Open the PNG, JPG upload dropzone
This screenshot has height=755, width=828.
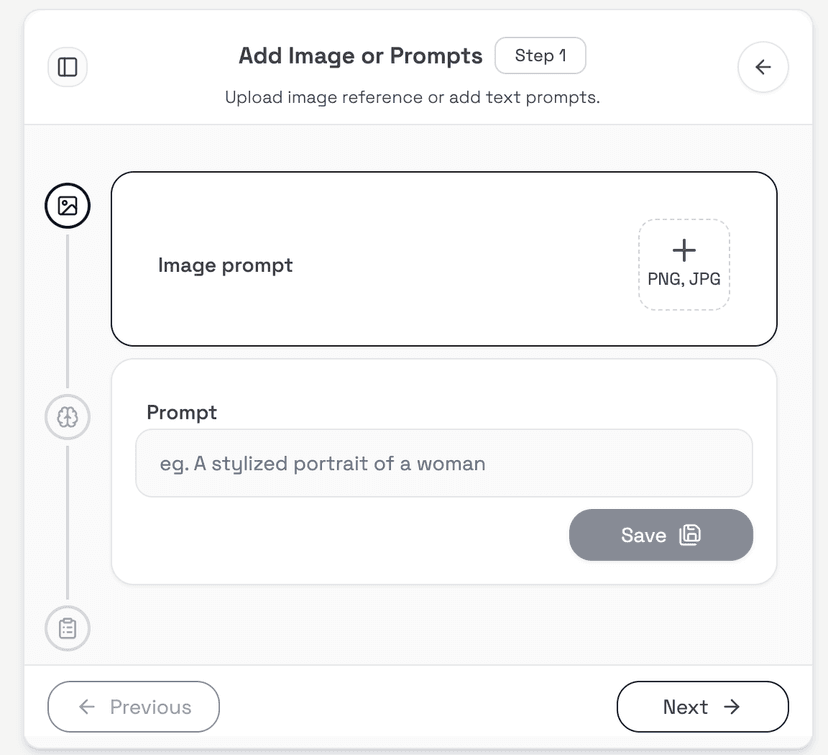pos(684,265)
